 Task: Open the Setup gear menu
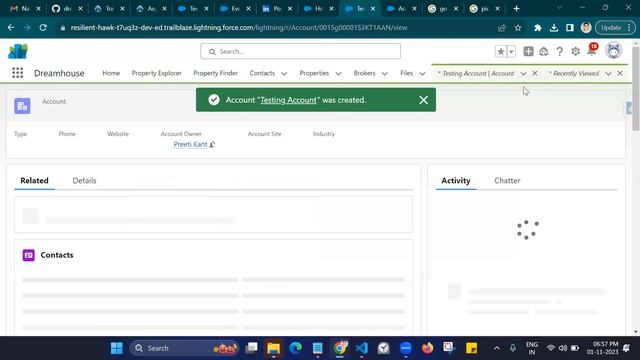576,51
